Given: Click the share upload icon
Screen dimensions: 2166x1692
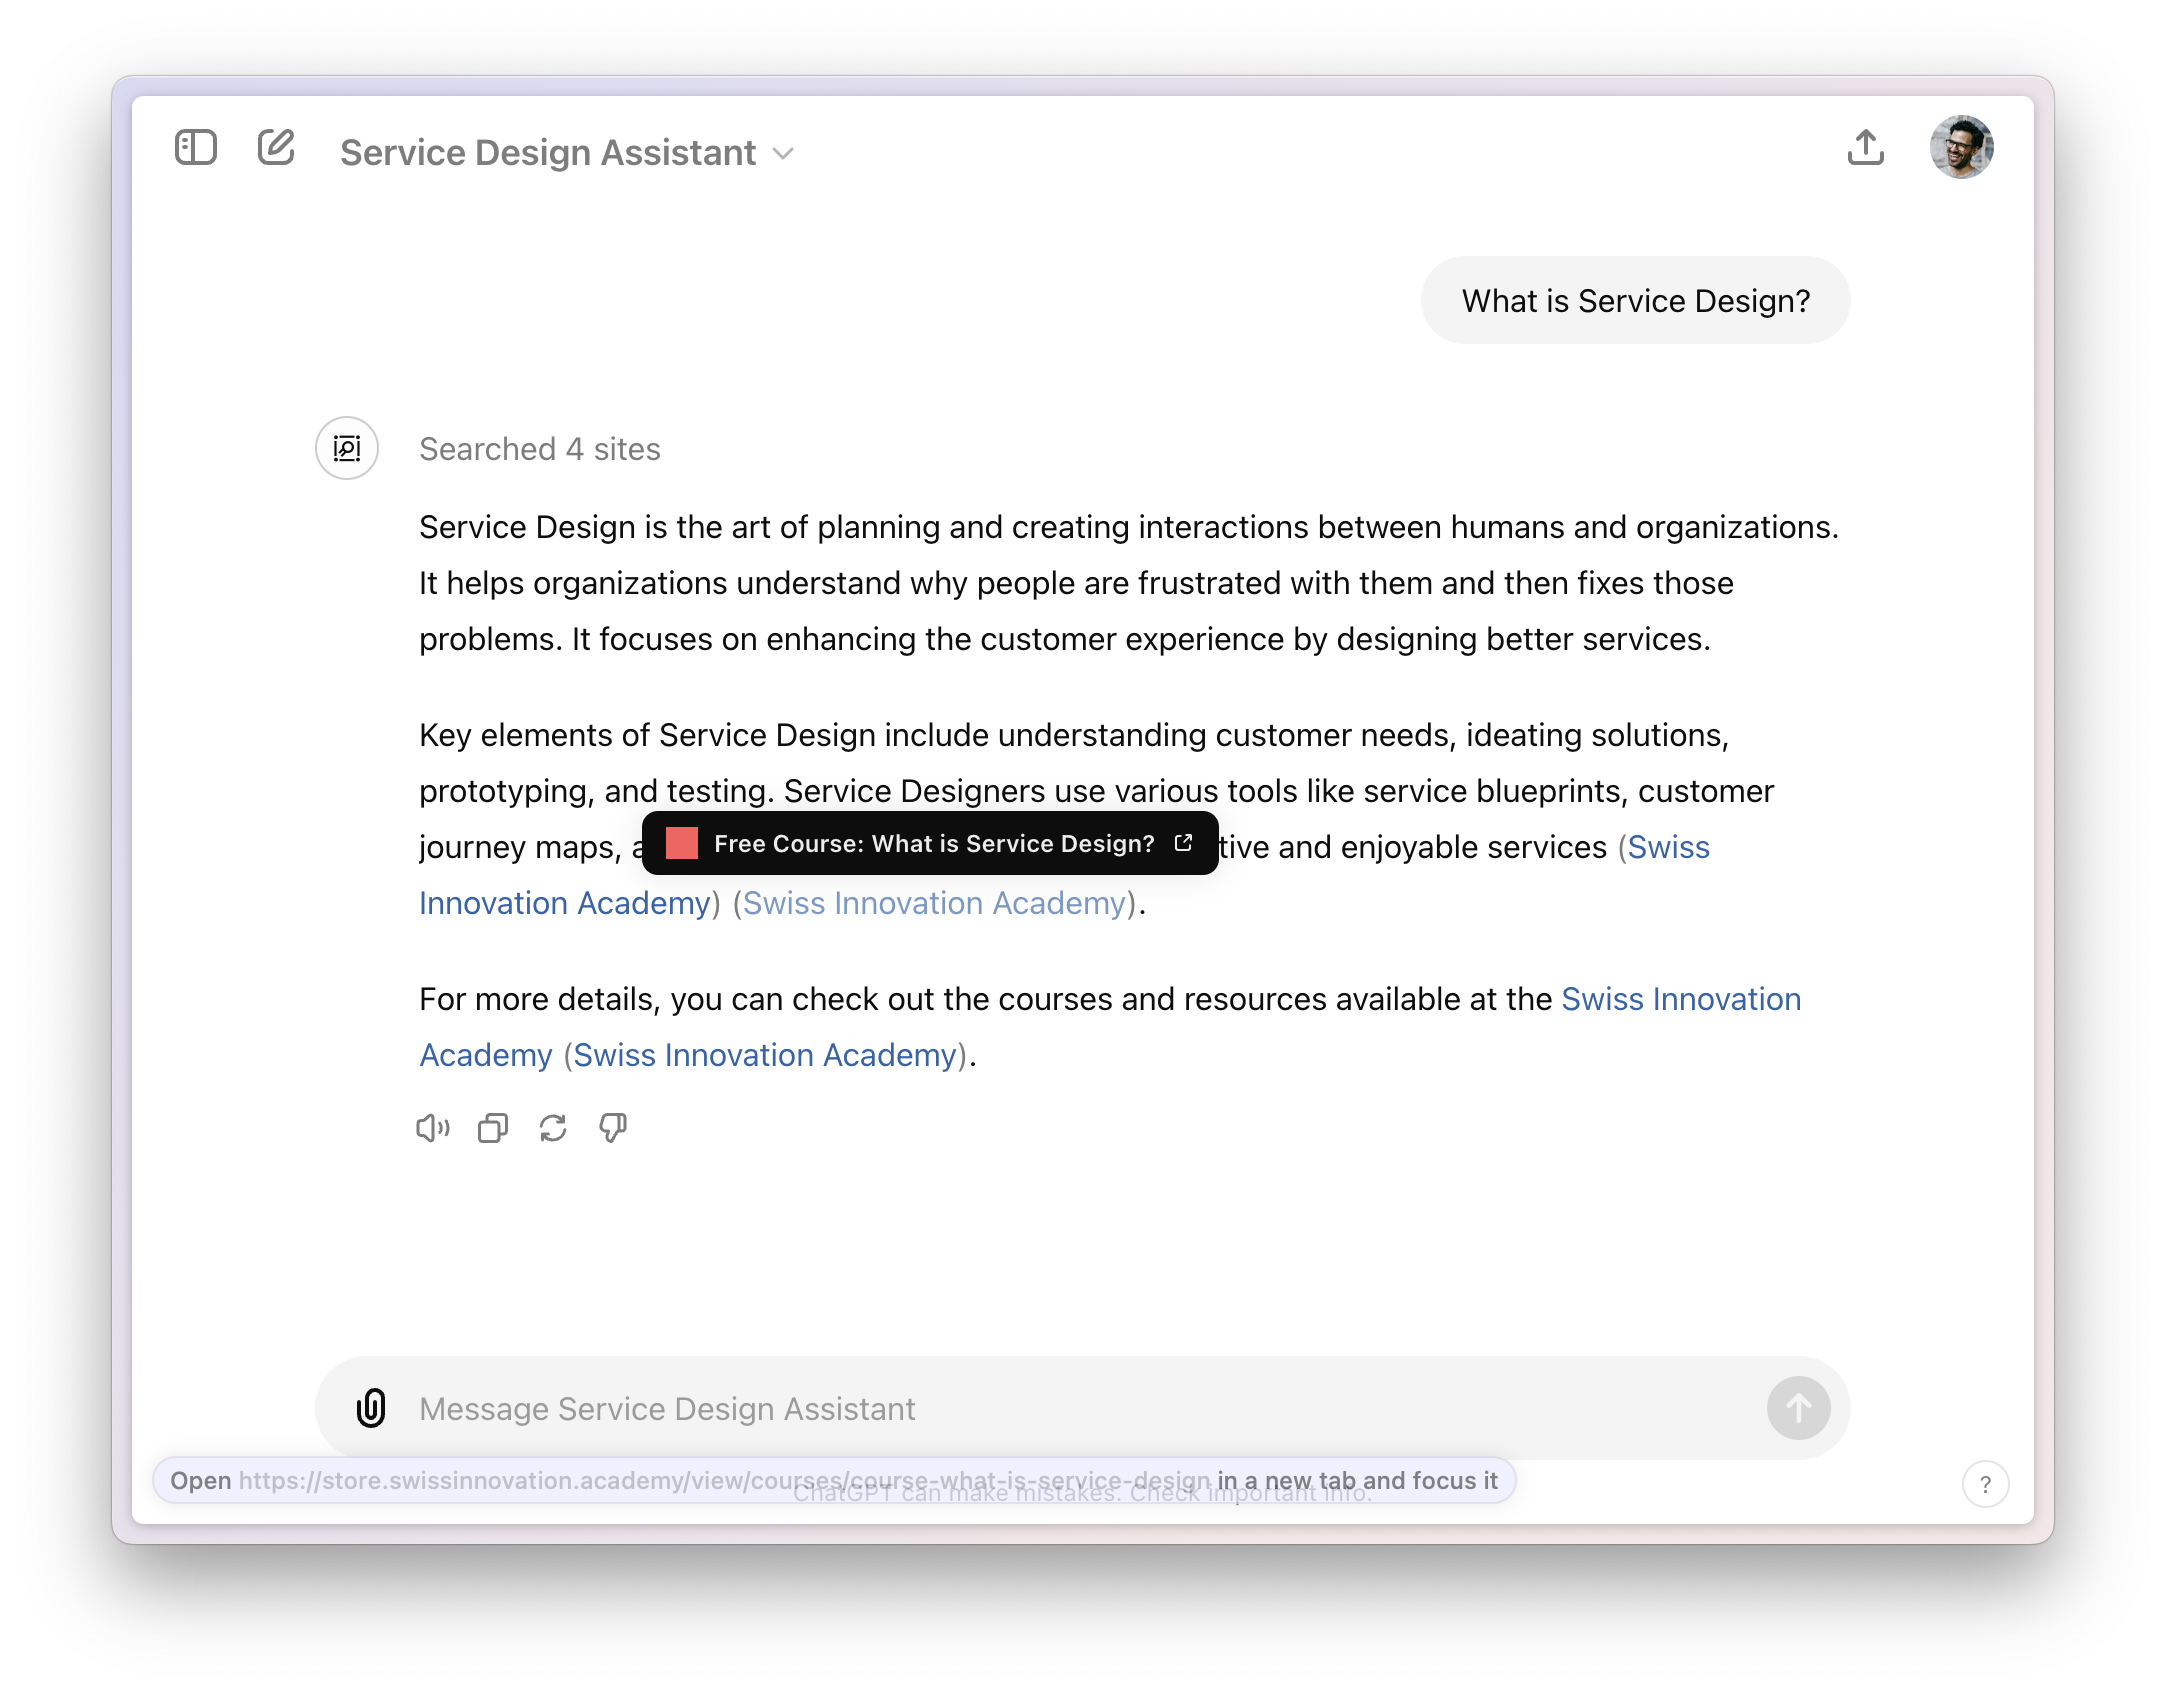Looking at the screenshot, I should [1865, 148].
